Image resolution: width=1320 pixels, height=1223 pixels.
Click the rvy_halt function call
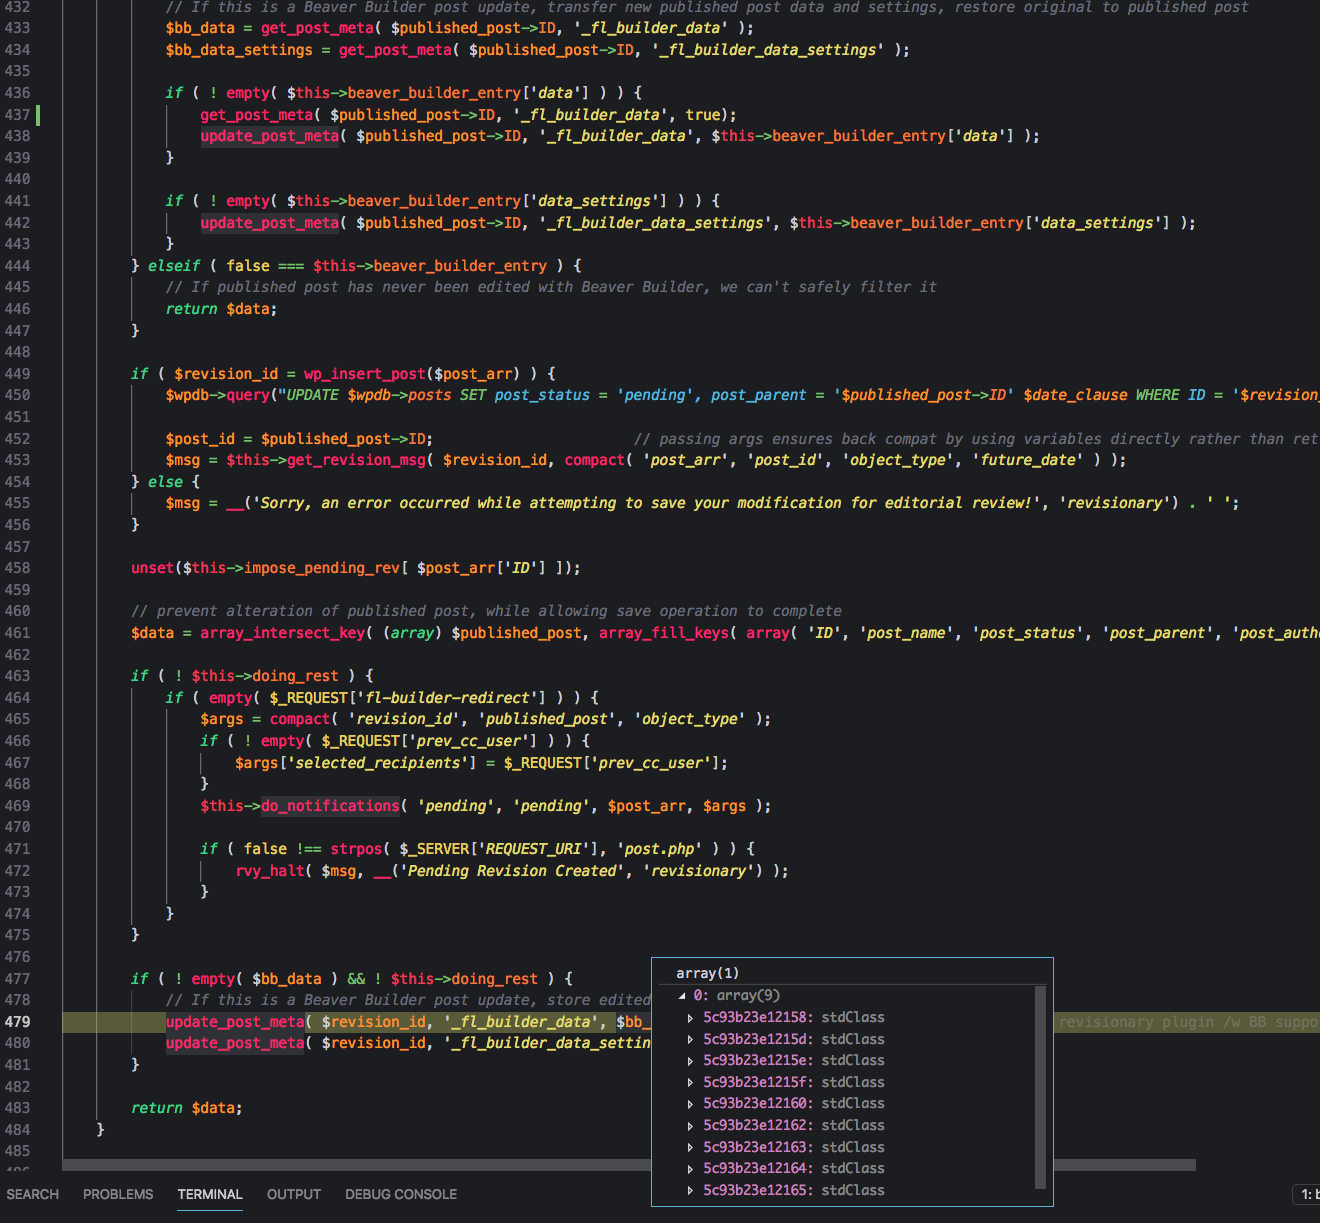(x=270, y=871)
